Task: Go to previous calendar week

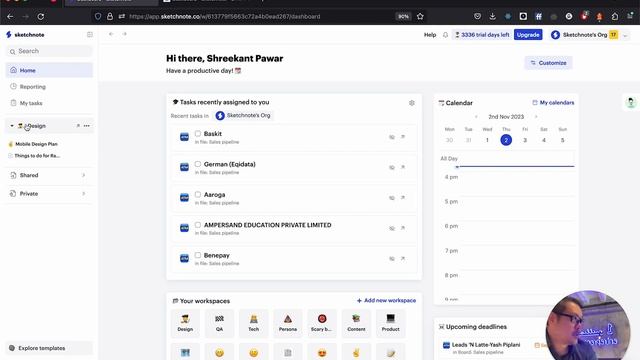Action: coord(476,117)
